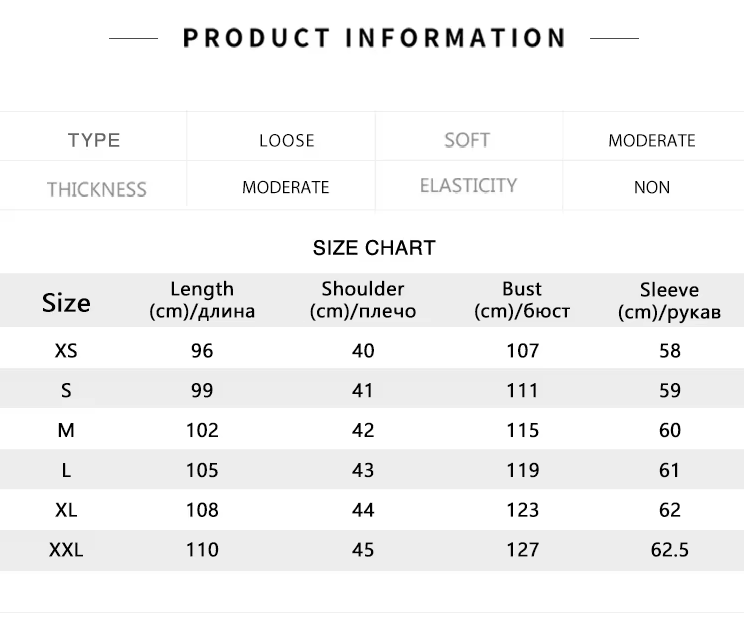Click the SIZE CHART title
Image resolution: width=744 pixels, height=621 pixels.
[x=374, y=248]
